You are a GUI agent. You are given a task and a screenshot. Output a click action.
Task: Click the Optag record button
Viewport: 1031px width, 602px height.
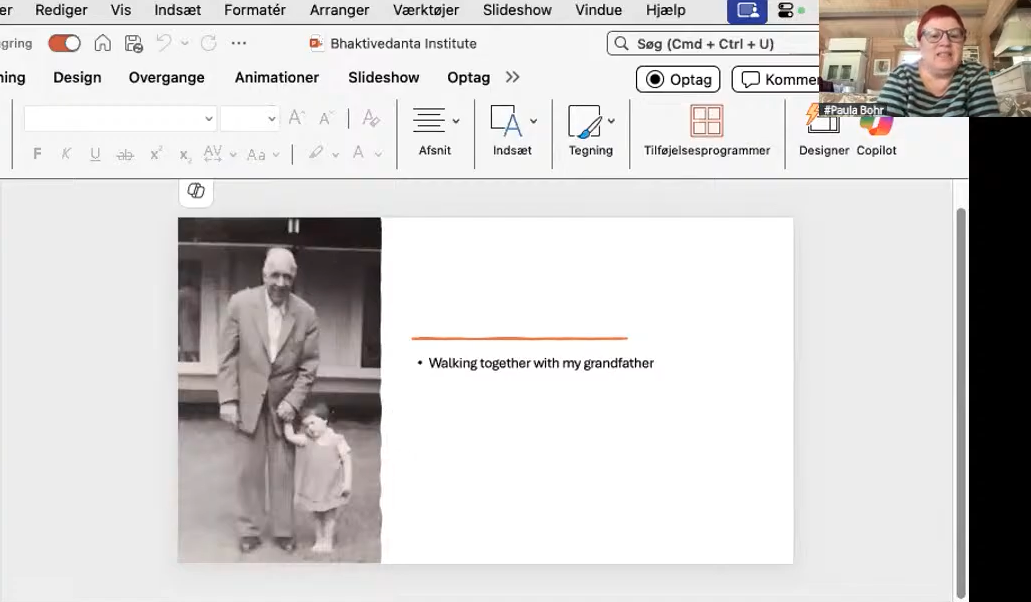coord(678,79)
